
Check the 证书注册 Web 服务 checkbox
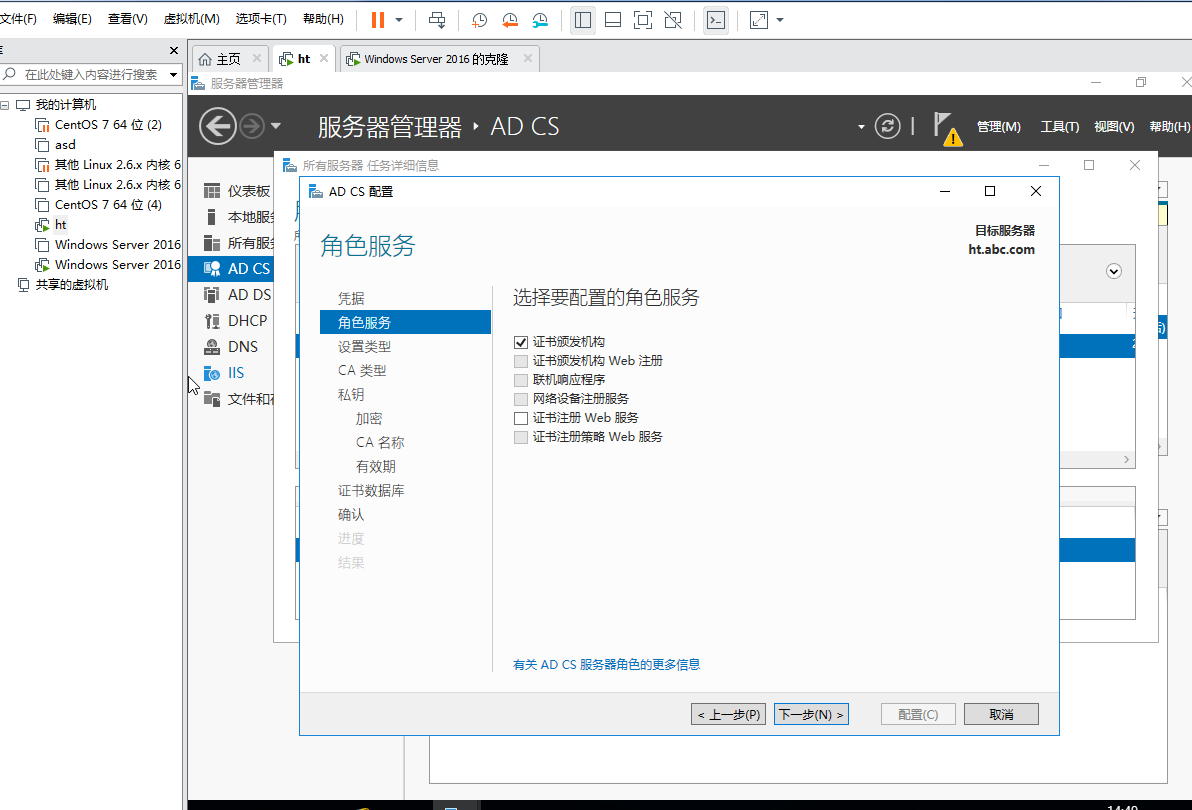click(x=521, y=418)
